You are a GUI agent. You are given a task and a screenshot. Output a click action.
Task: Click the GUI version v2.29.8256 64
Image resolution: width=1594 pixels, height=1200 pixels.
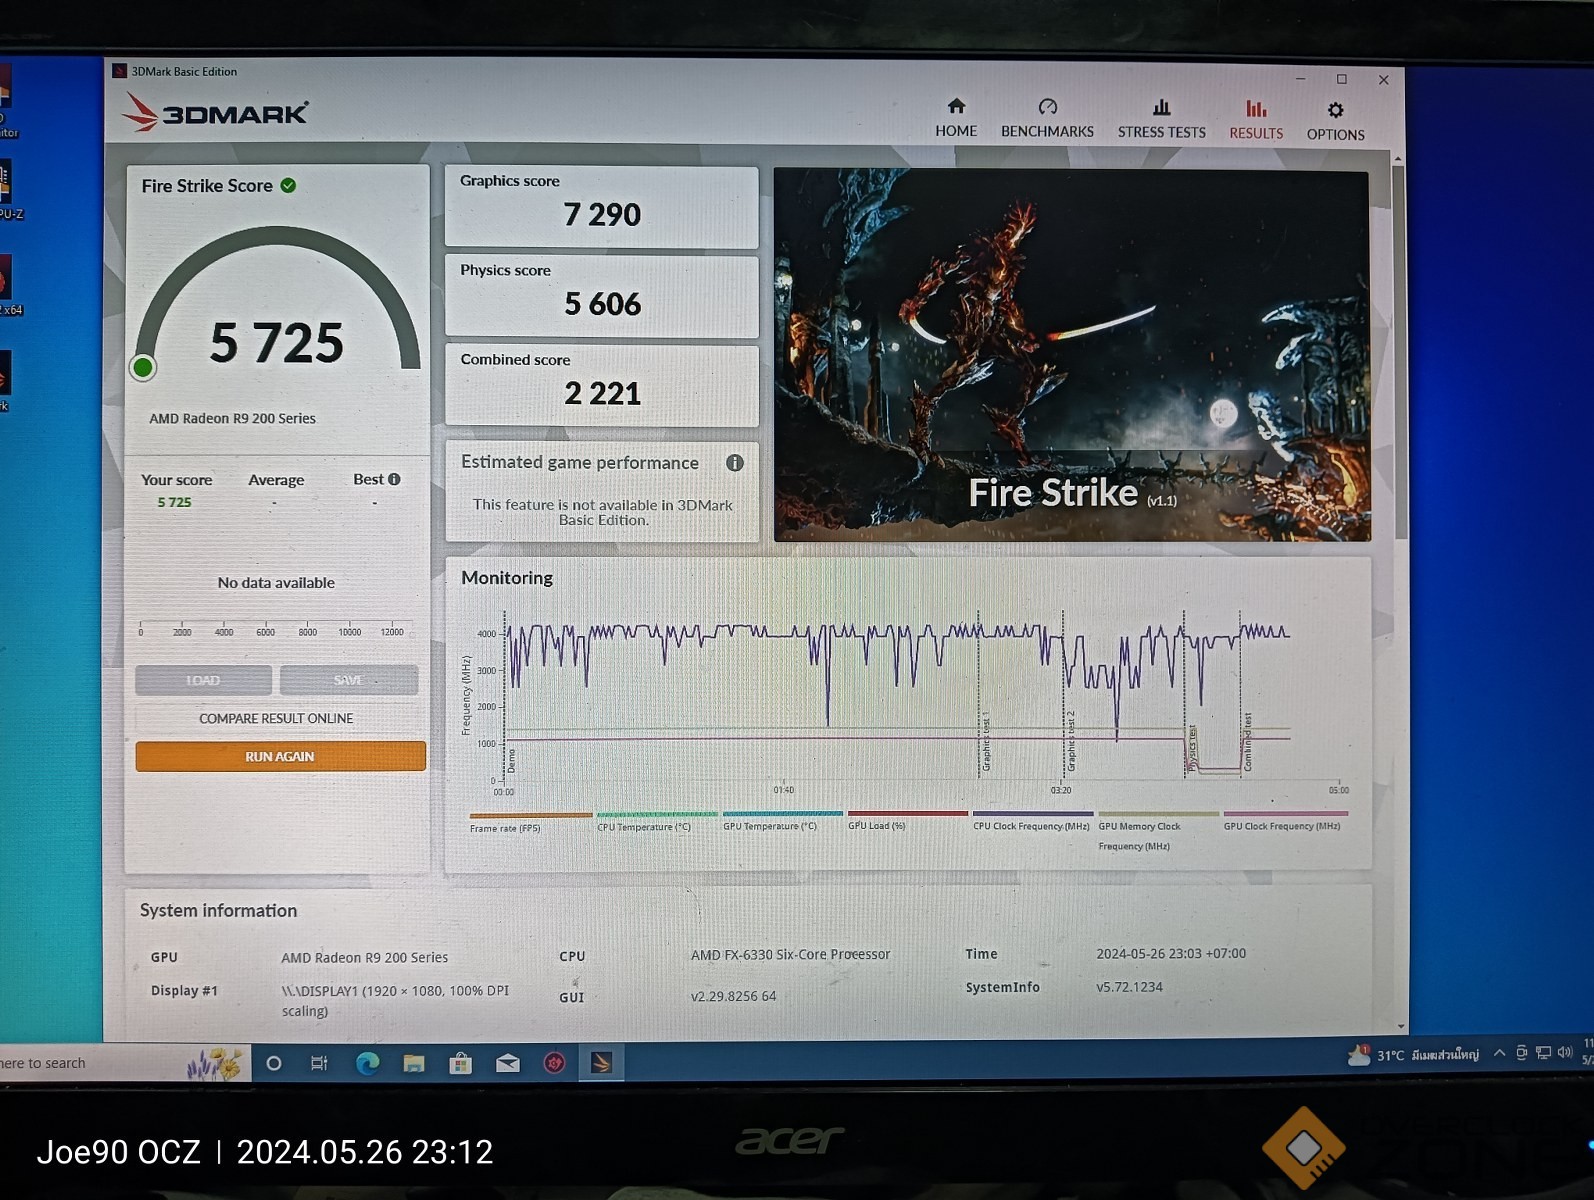pyautogui.click(x=733, y=996)
